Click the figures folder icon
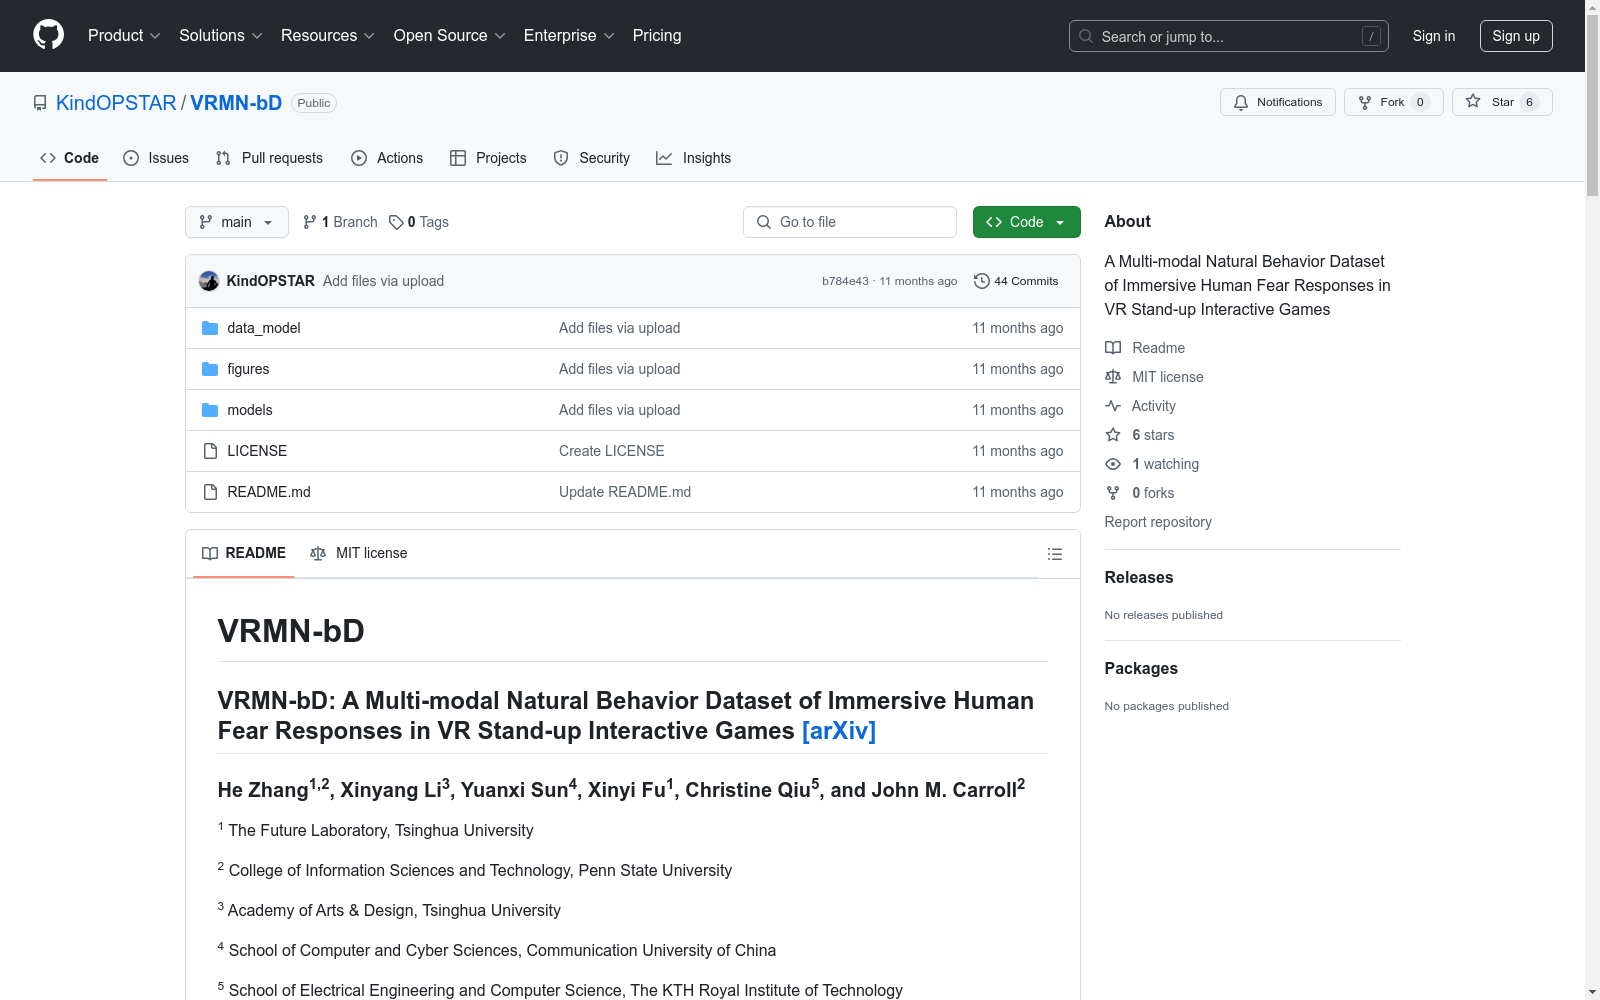Screen dimensions: 1600x1000 (210, 369)
